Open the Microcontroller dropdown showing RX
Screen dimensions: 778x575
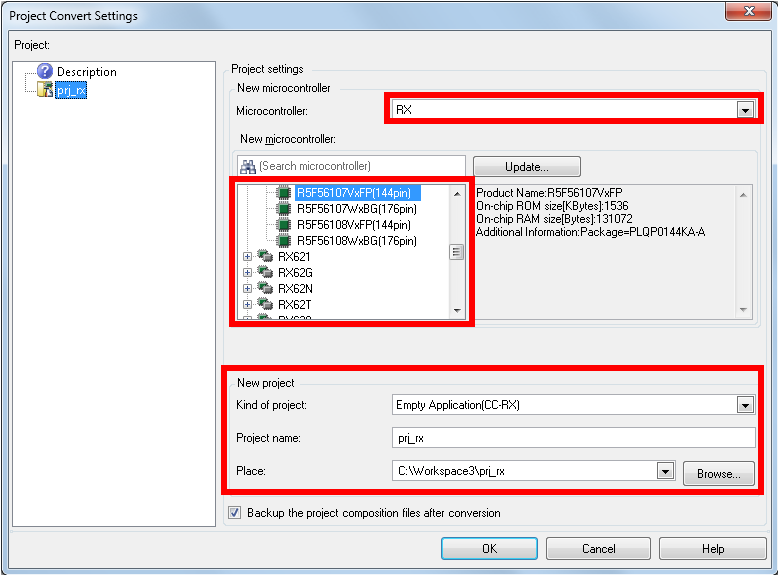pos(744,110)
